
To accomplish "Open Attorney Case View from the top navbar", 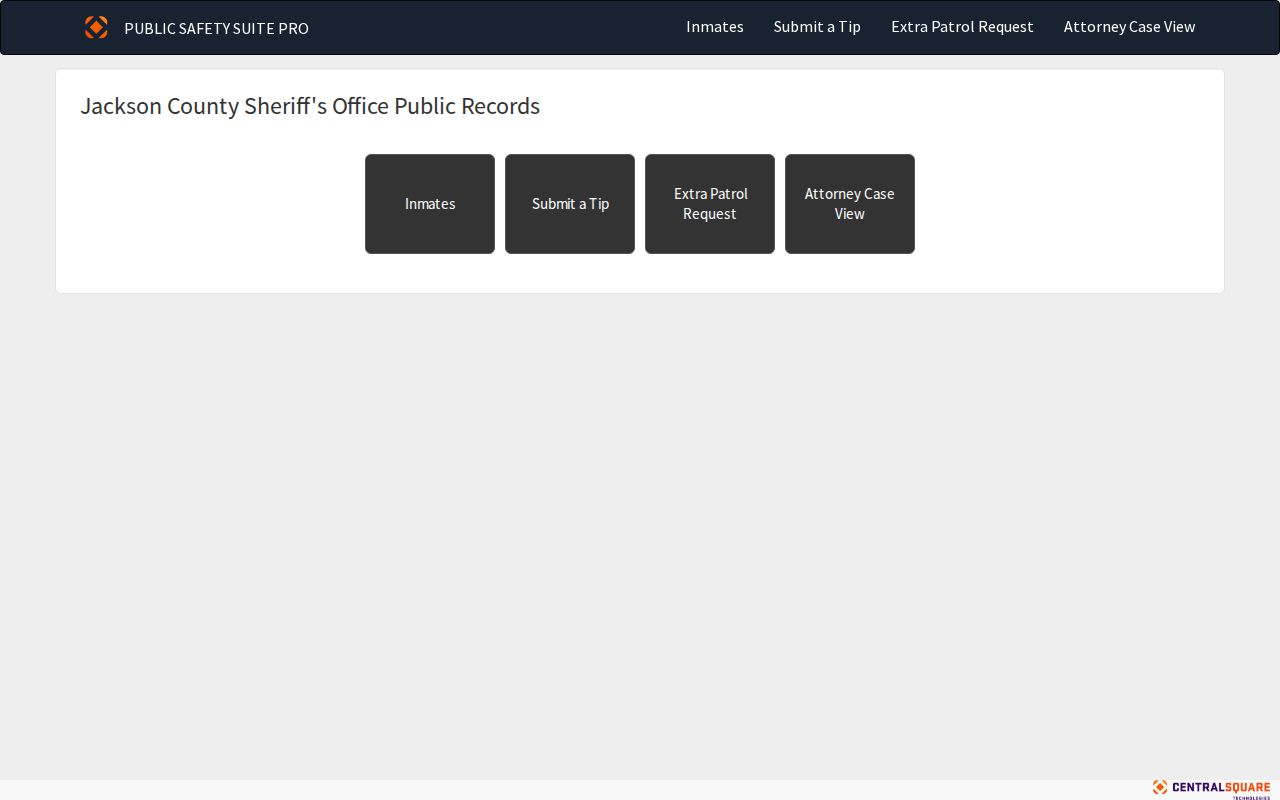I will tap(1129, 27).
